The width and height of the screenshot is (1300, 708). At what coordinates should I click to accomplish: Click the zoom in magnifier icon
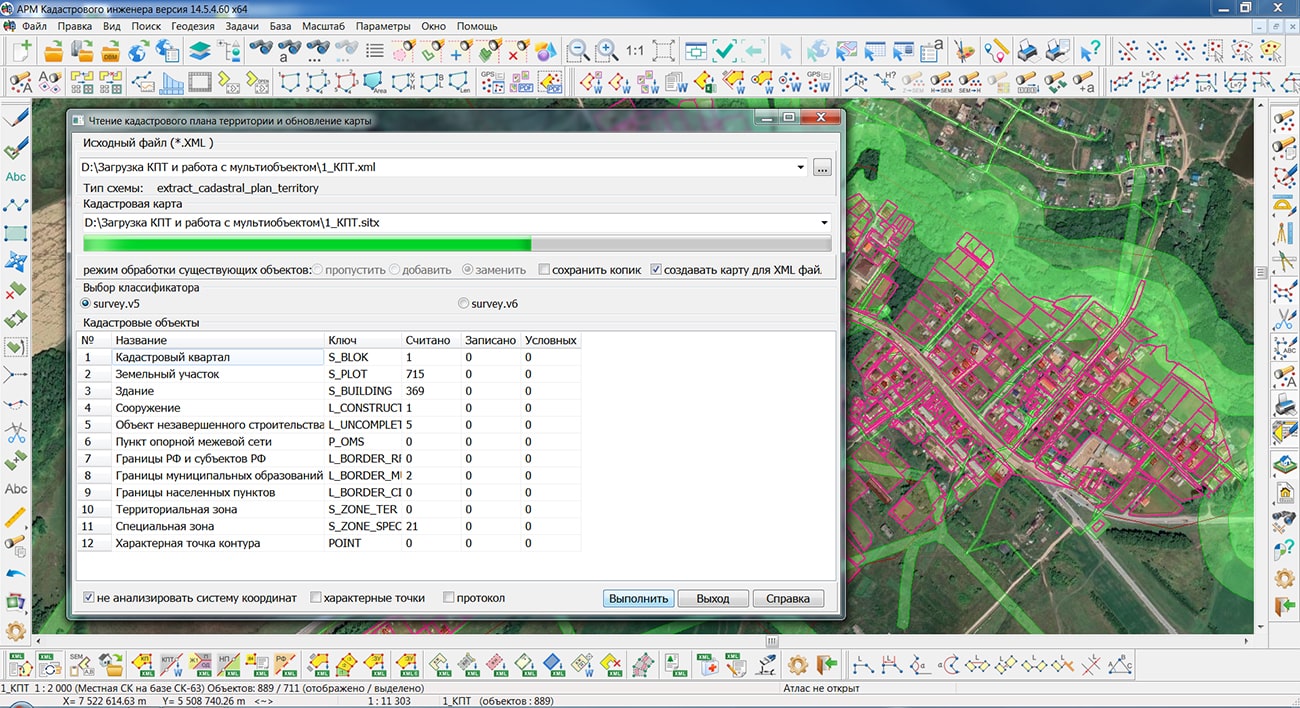pyautogui.click(x=606, y=50)
